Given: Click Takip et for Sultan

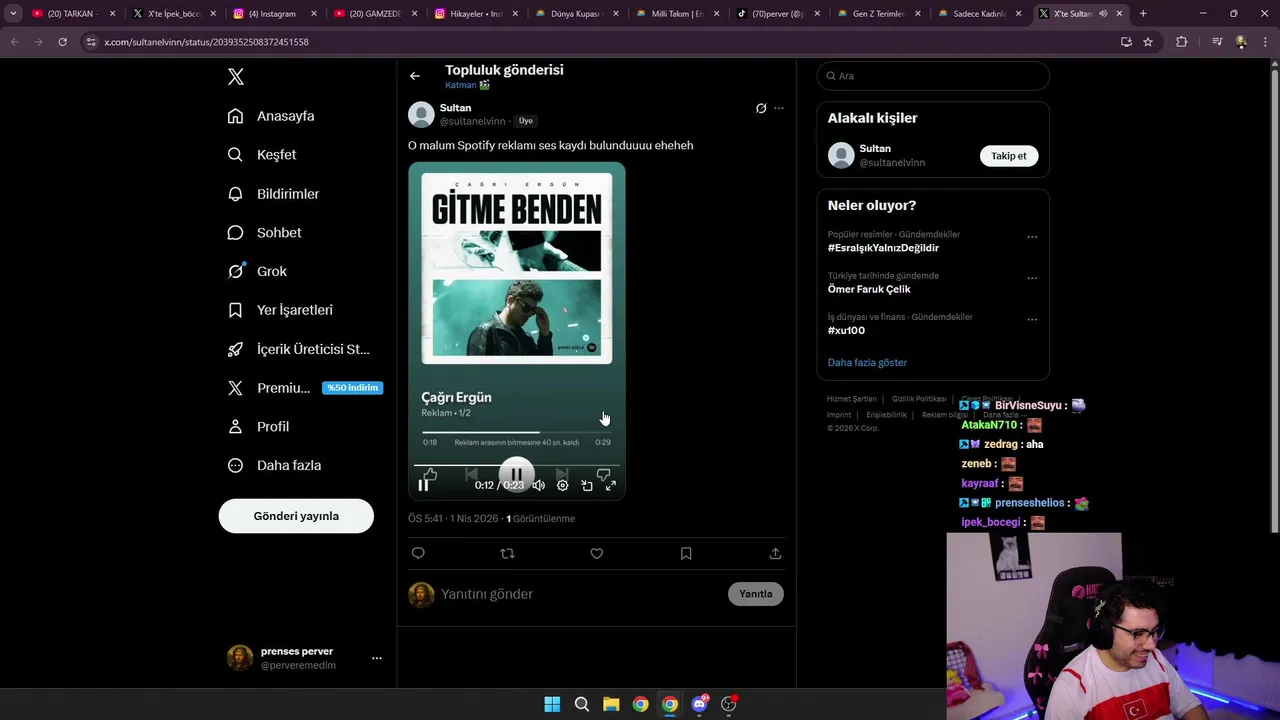Looking at the screenshot, I should pos(1009,156).
